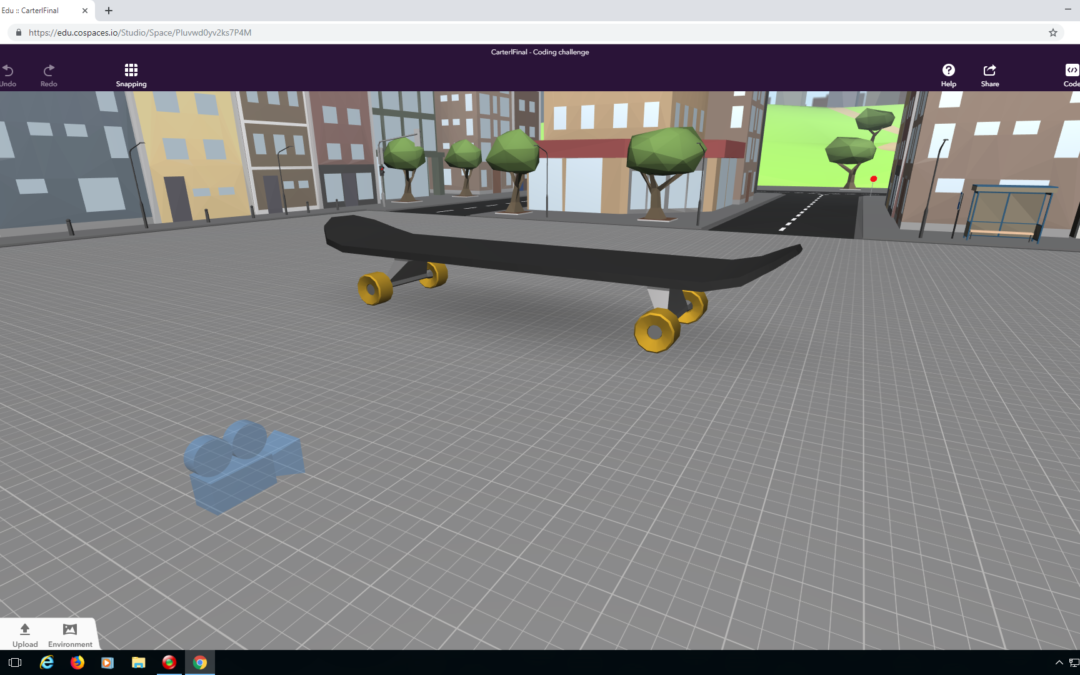Launch Internet Explorer from taskbar

point(46,663)
